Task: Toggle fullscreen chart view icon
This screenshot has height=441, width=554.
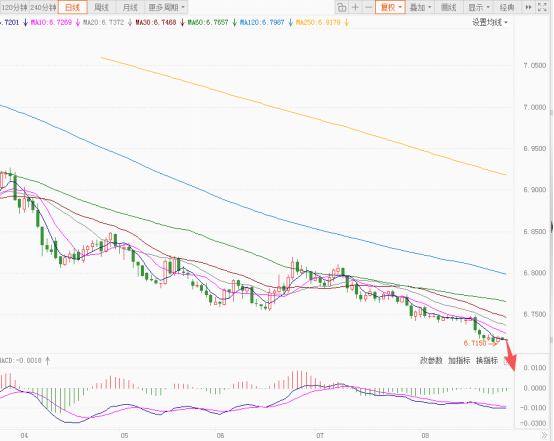Action: [x=542, y=7]
